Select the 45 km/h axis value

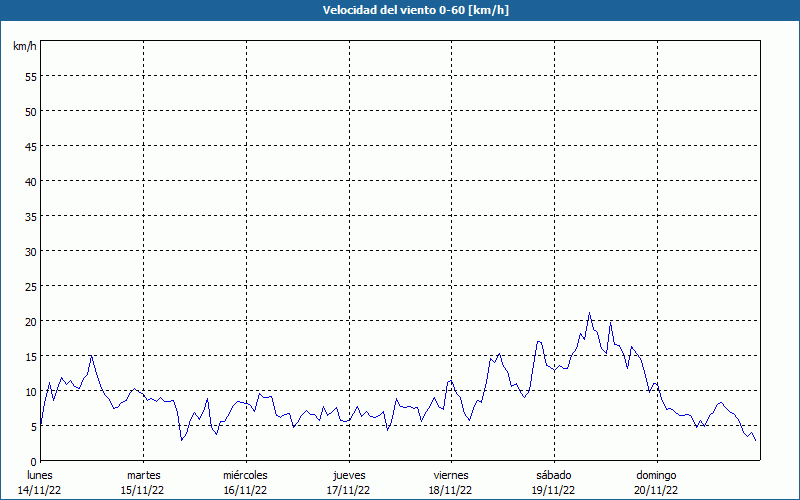[x=31, y=146]
